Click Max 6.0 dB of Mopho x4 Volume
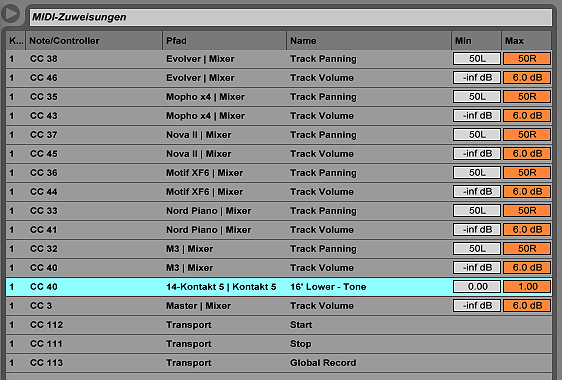This screenshot has width=562, height=380. [x=527, y=116]
